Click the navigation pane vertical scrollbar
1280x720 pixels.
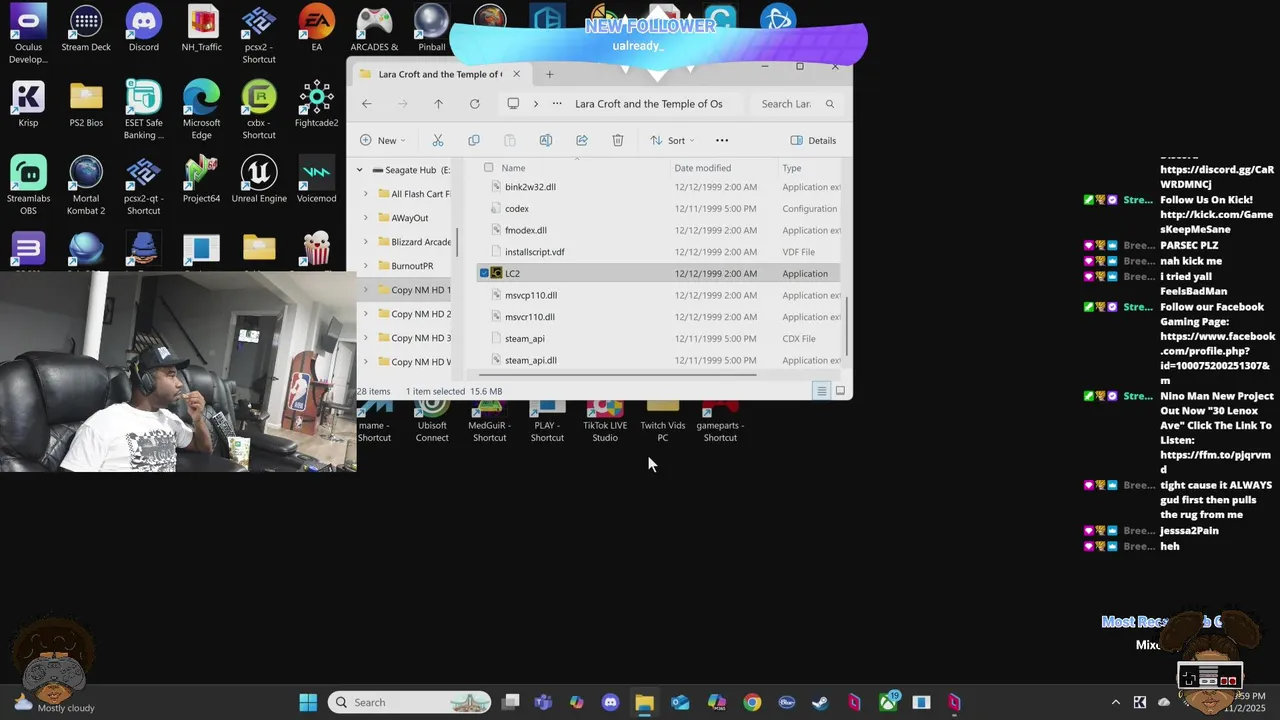[x=457, y=240]
